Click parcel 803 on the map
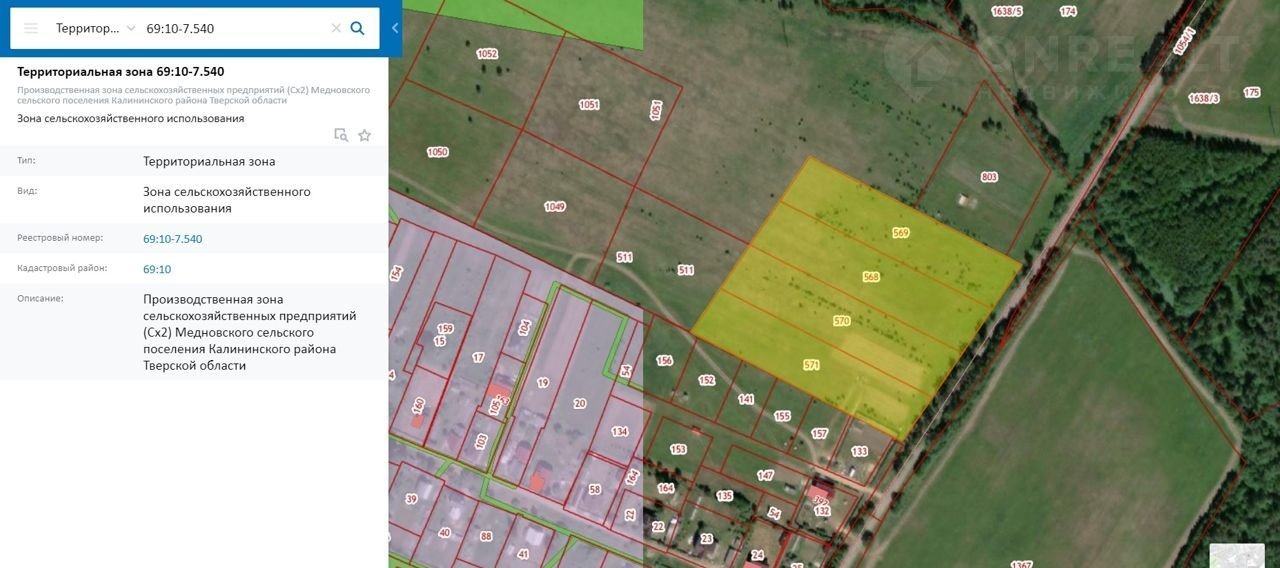Screen dimensions: 1280x568 (x=989, y=177)
